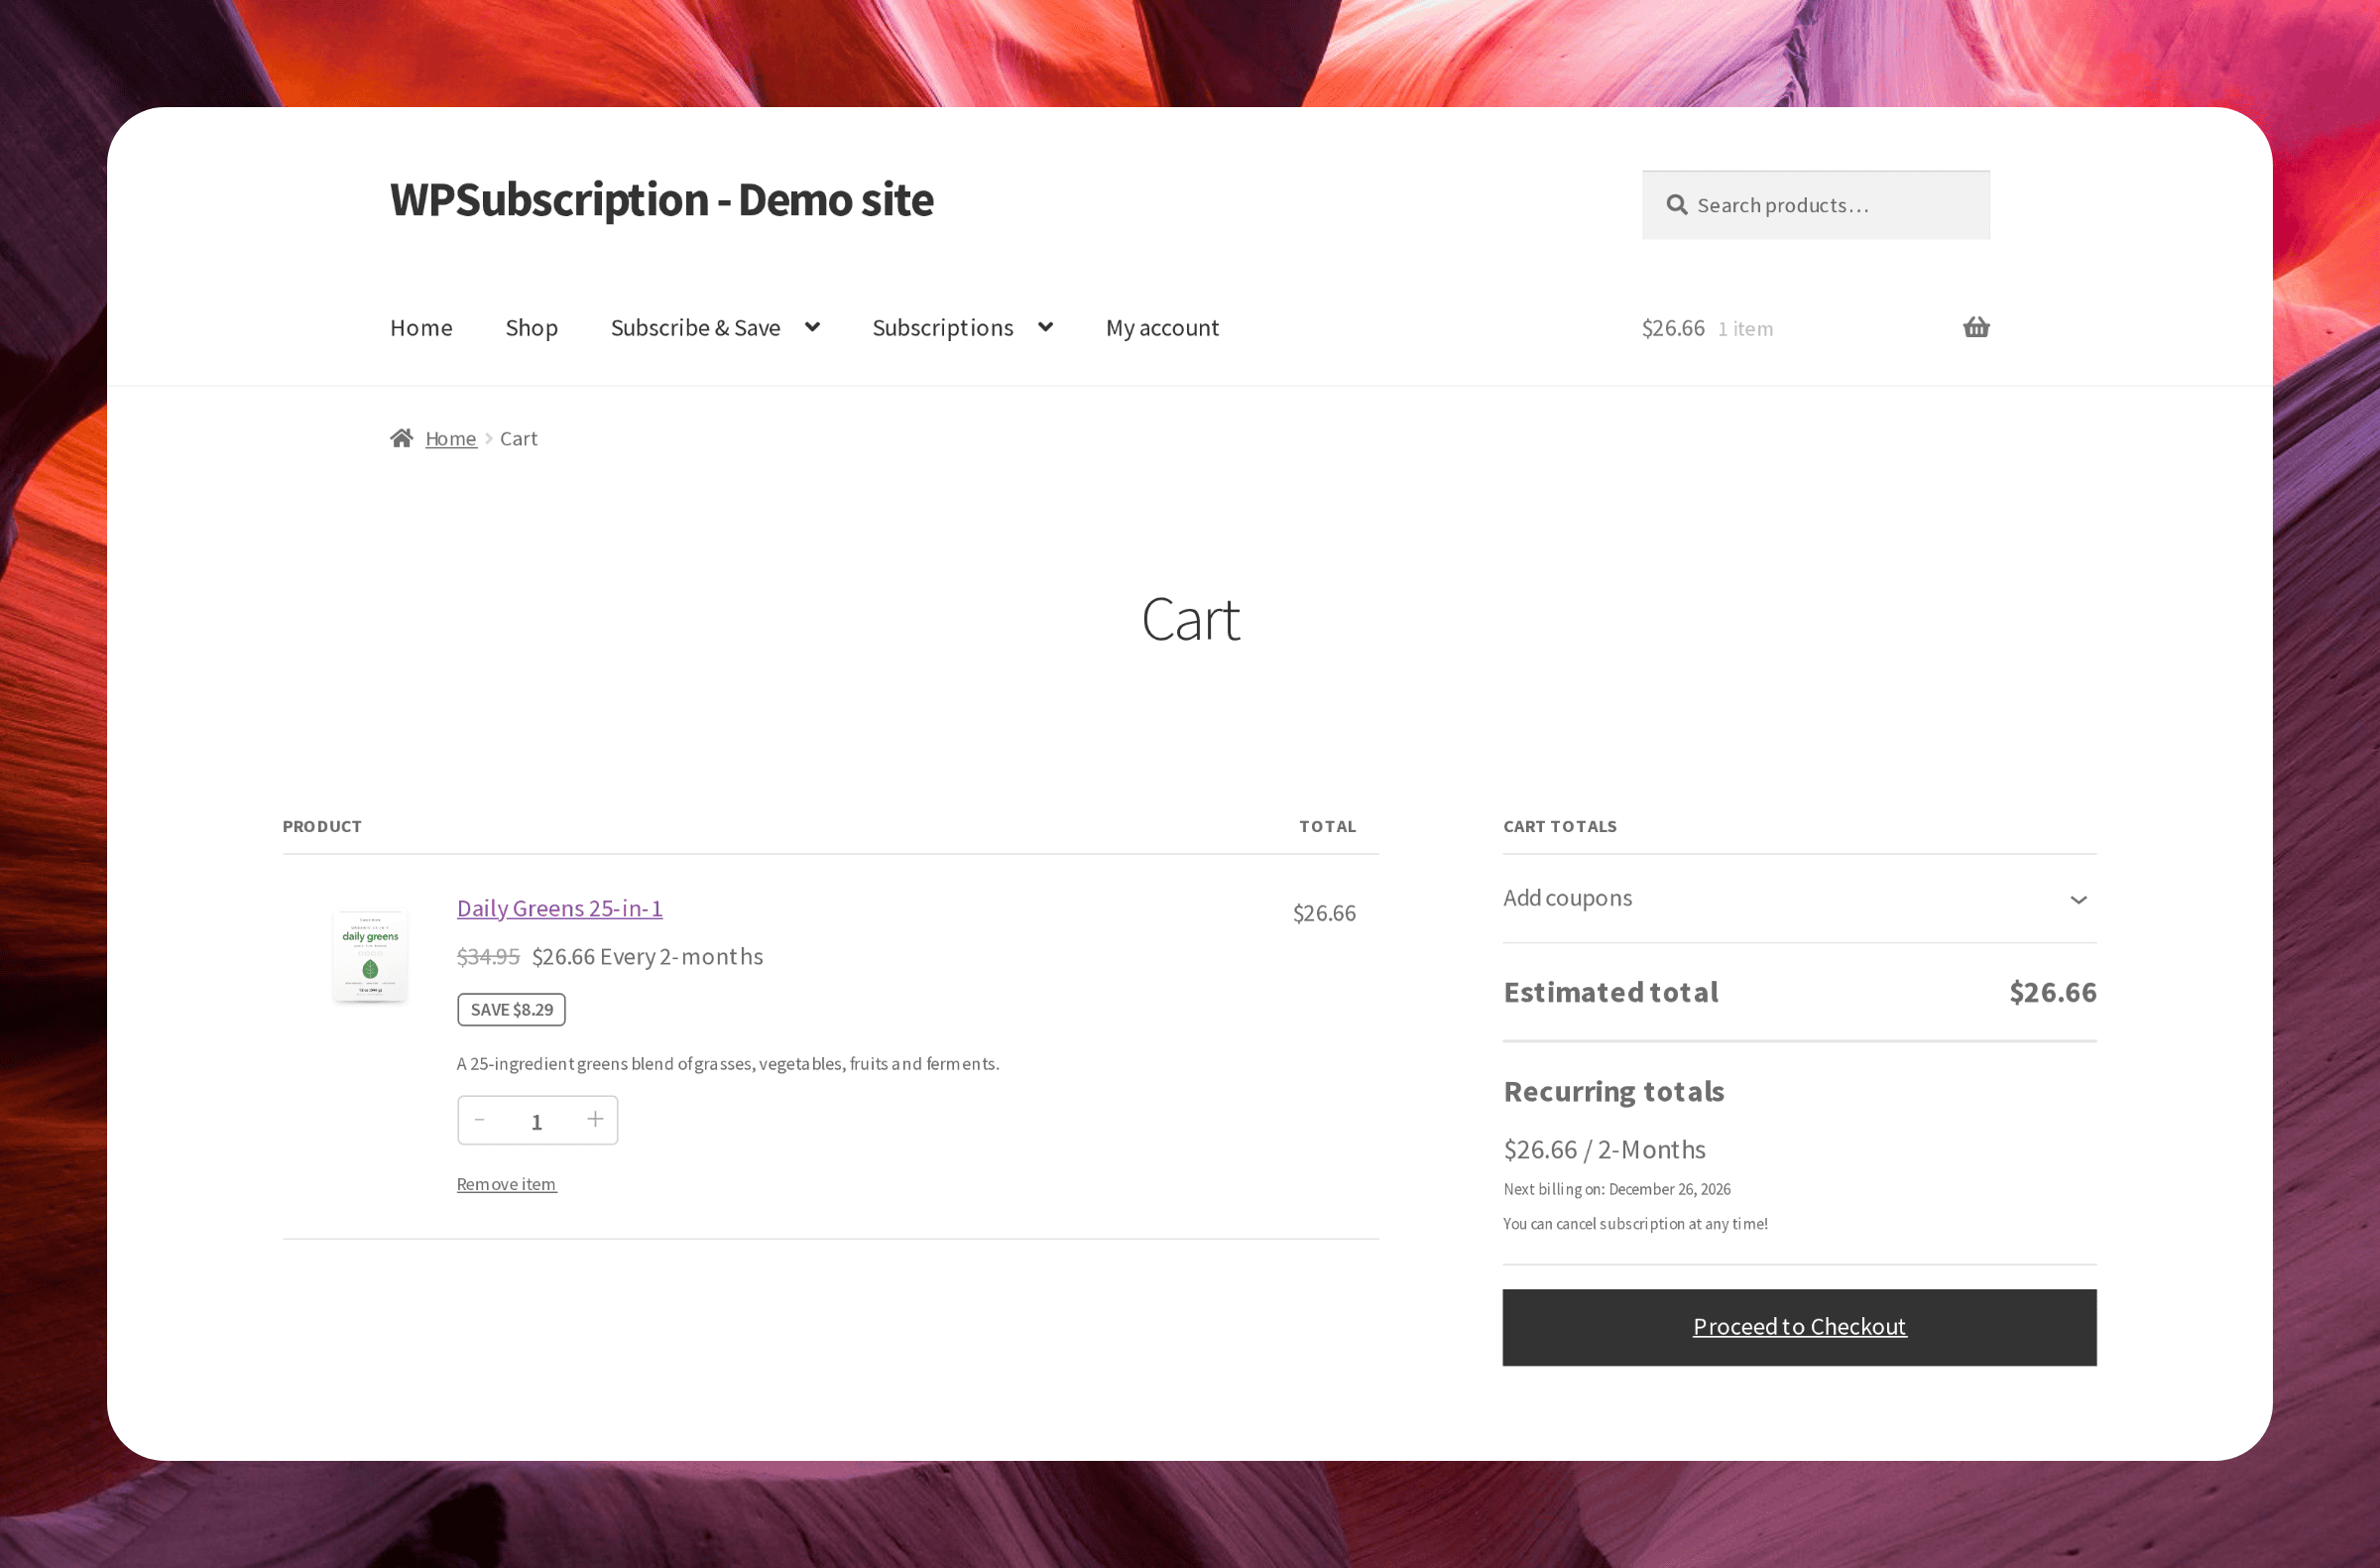
Task: Click the search magnifier icon
Action: [1676, 205]
